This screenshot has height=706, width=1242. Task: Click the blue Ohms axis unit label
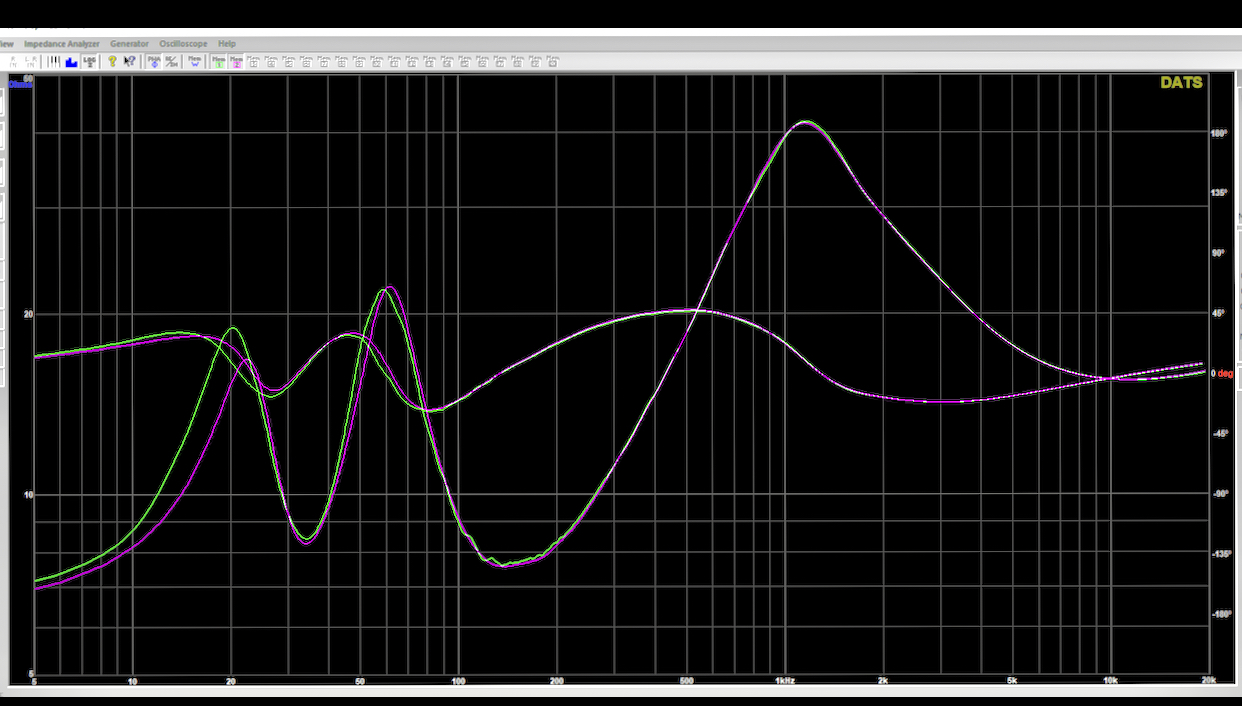[x=20, y=84]
